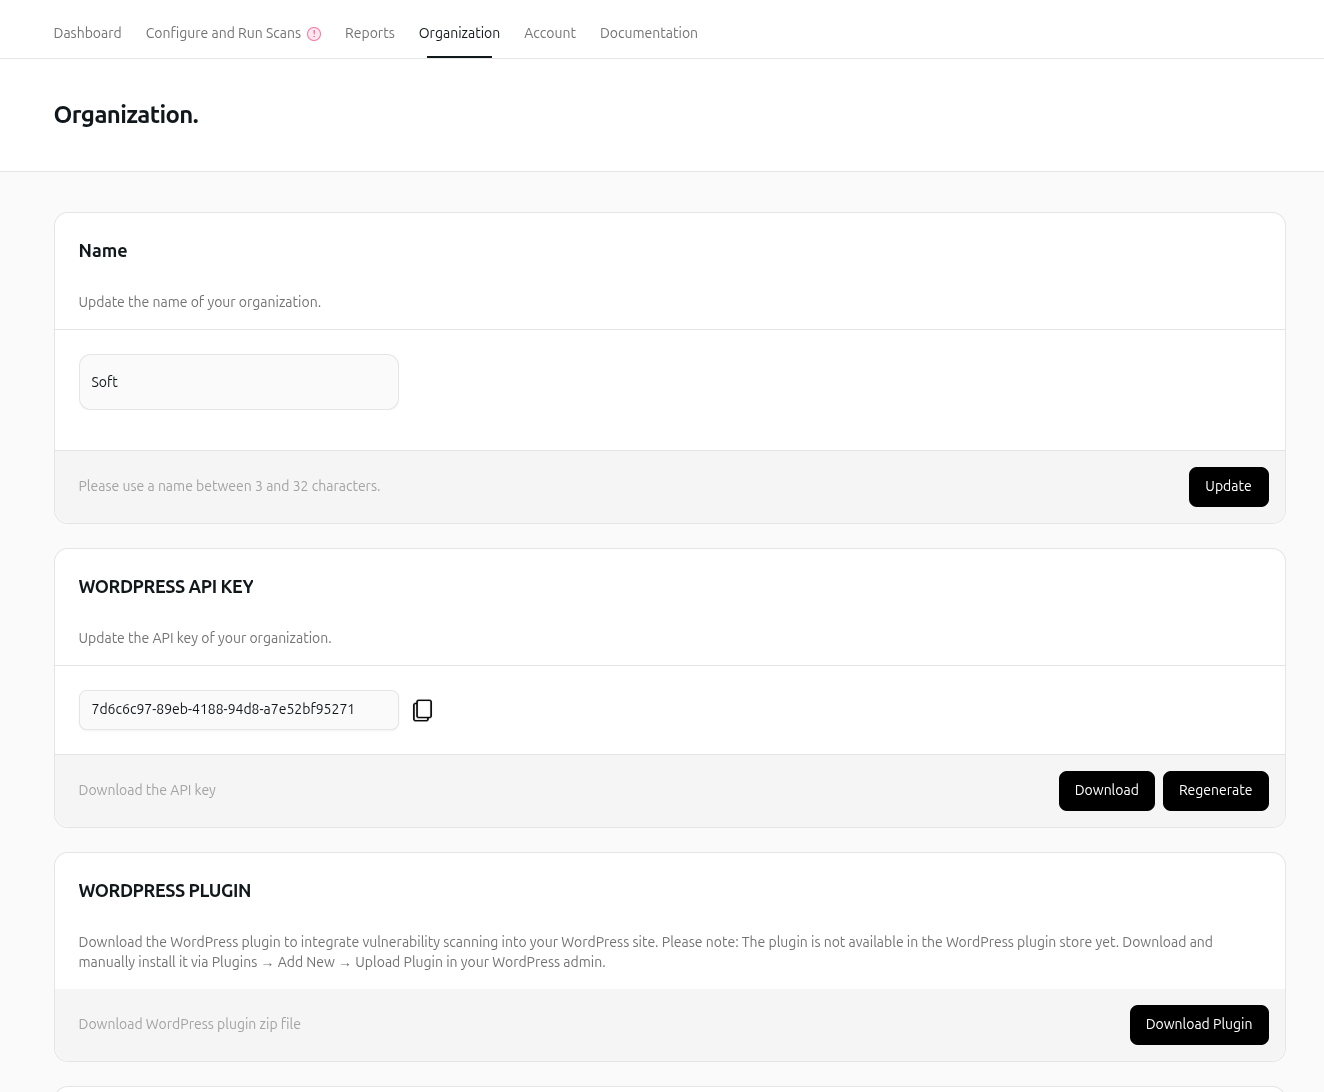Click the Download WordPress plugin zip file text
The height and width of the screenshot is (1092, 1324).
[x=189, y=1024]
